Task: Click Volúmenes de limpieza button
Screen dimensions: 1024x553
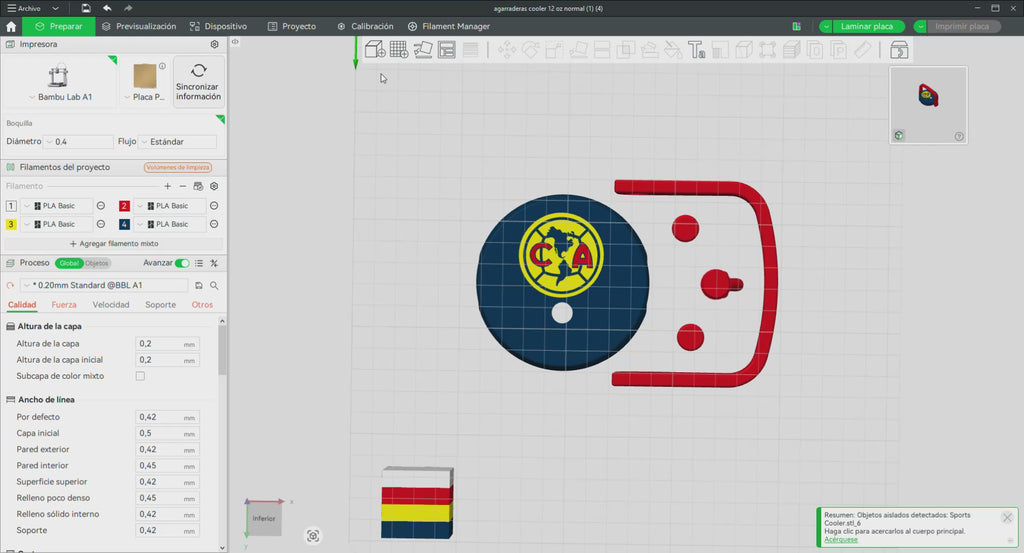Action: click(x=178, y=167)
